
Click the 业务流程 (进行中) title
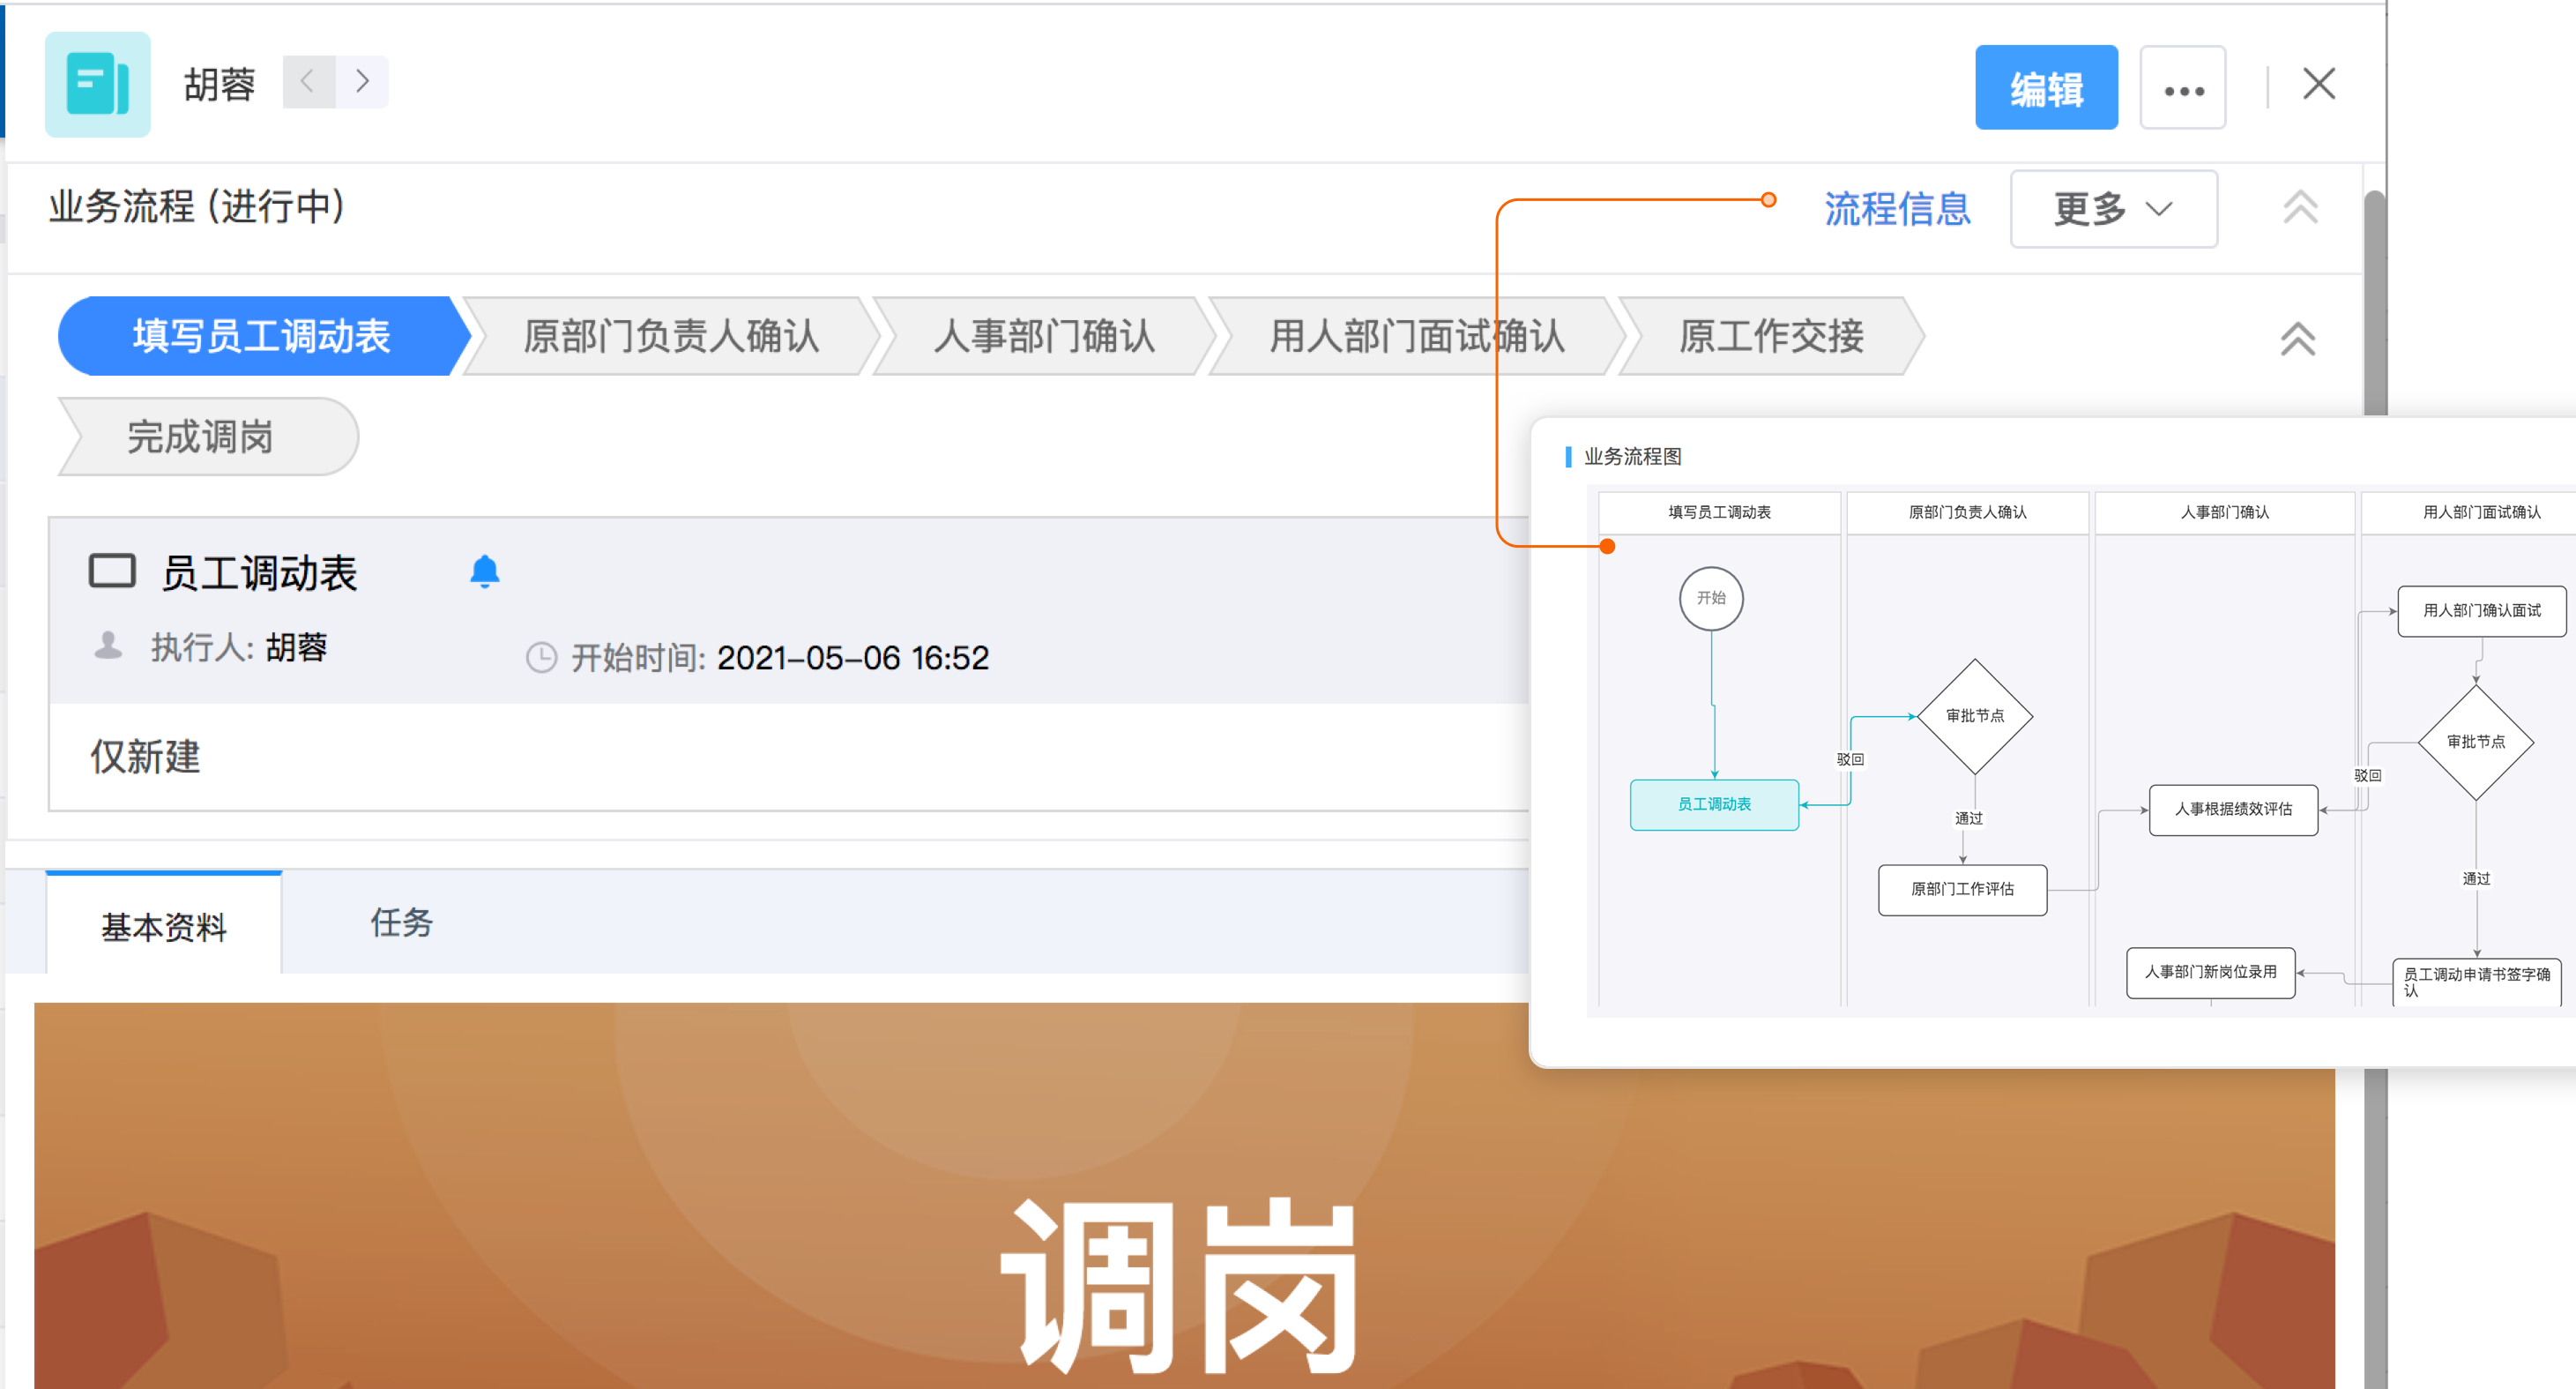pos(197,207)
